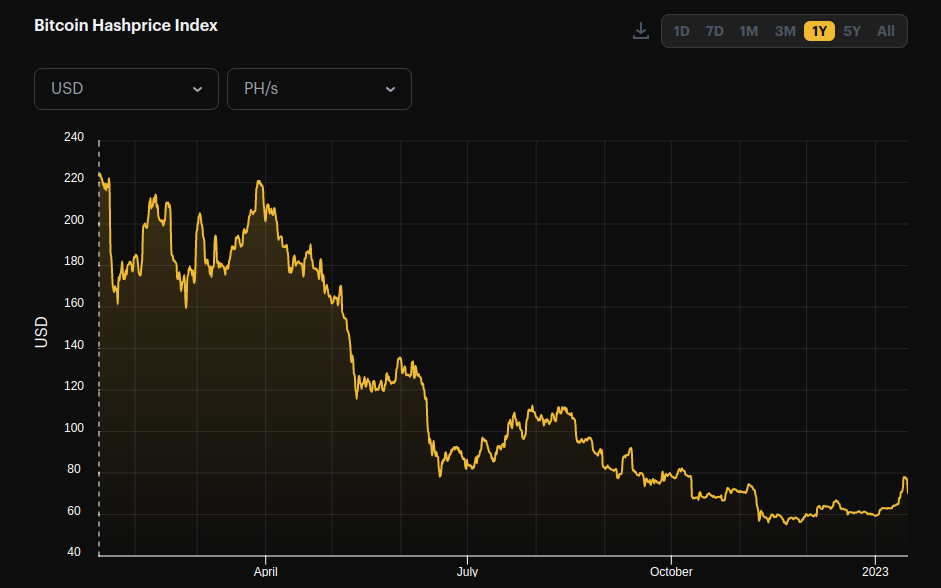The height and width of the screenshot is (588, 941).
Task: Choose the 5Y time range
Action: point(852,31)
